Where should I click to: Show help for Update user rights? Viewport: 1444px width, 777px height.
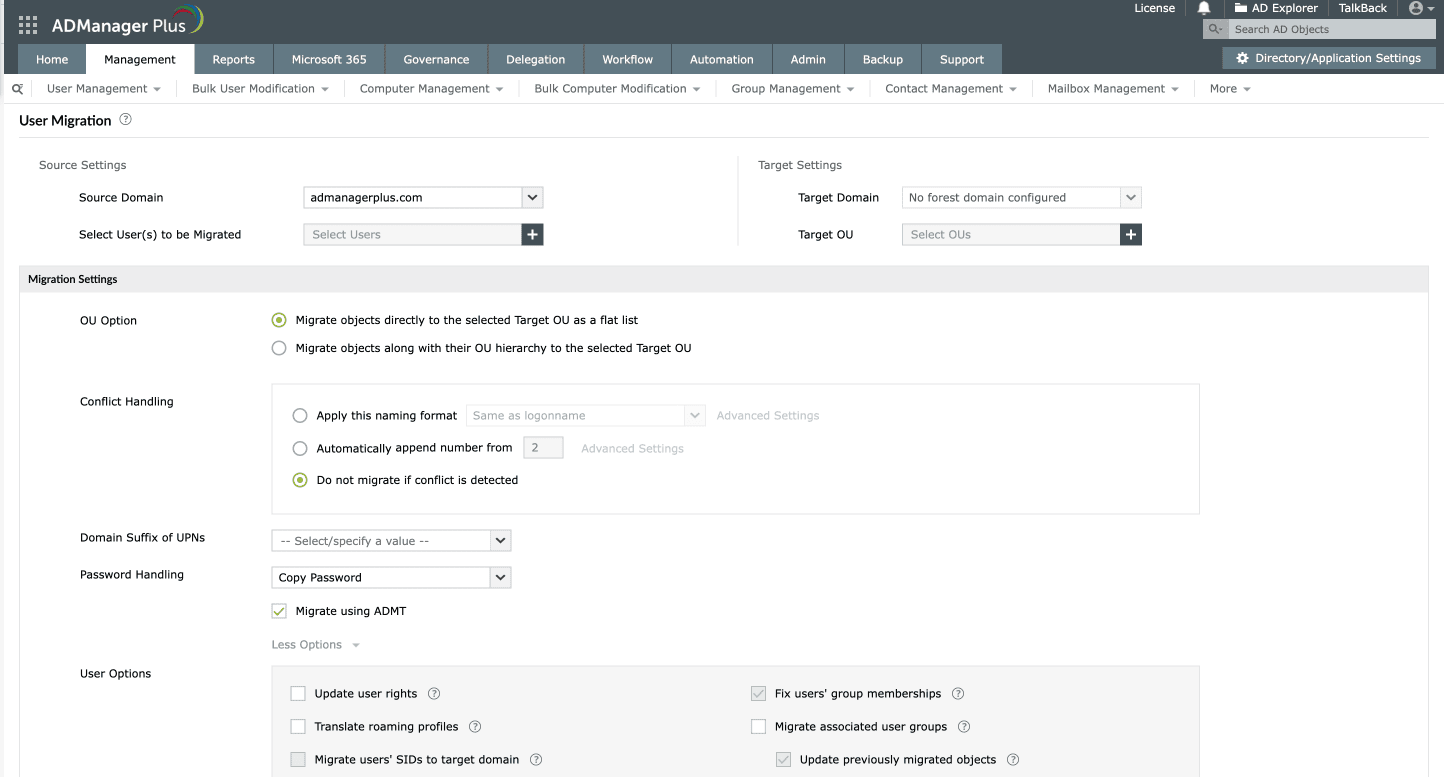pos(434,694)
